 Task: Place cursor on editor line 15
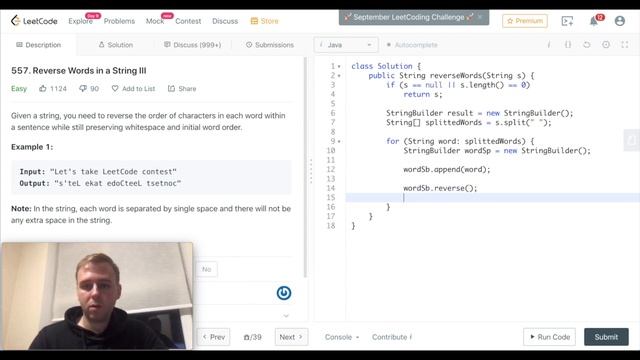tap(492, 198)
